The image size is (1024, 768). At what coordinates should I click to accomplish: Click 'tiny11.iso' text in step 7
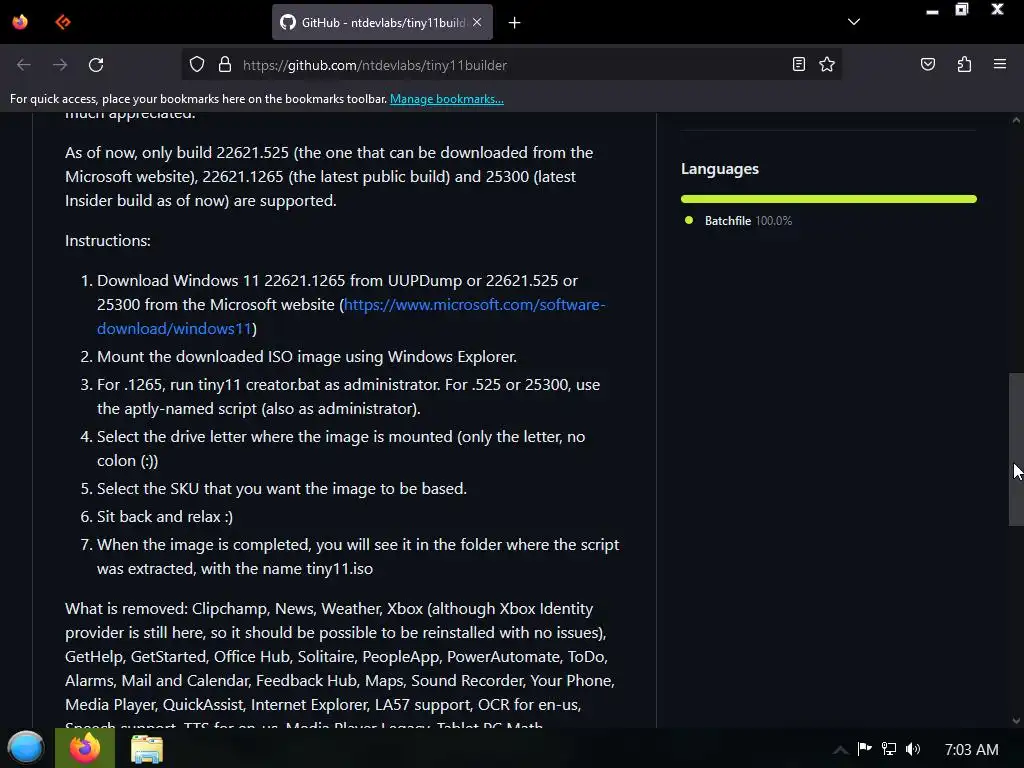340,569
